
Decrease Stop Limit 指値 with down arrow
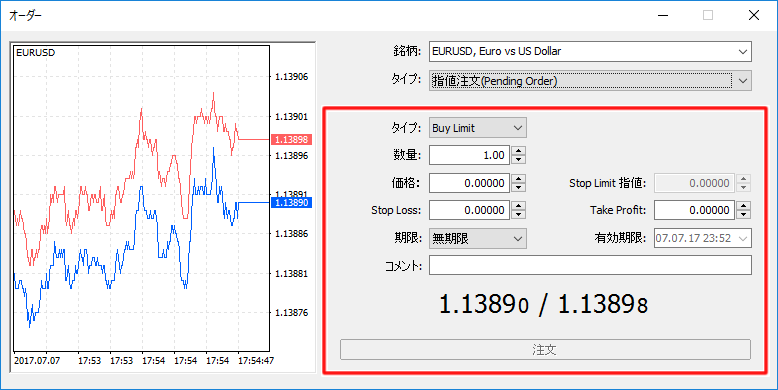coord(743,188)
